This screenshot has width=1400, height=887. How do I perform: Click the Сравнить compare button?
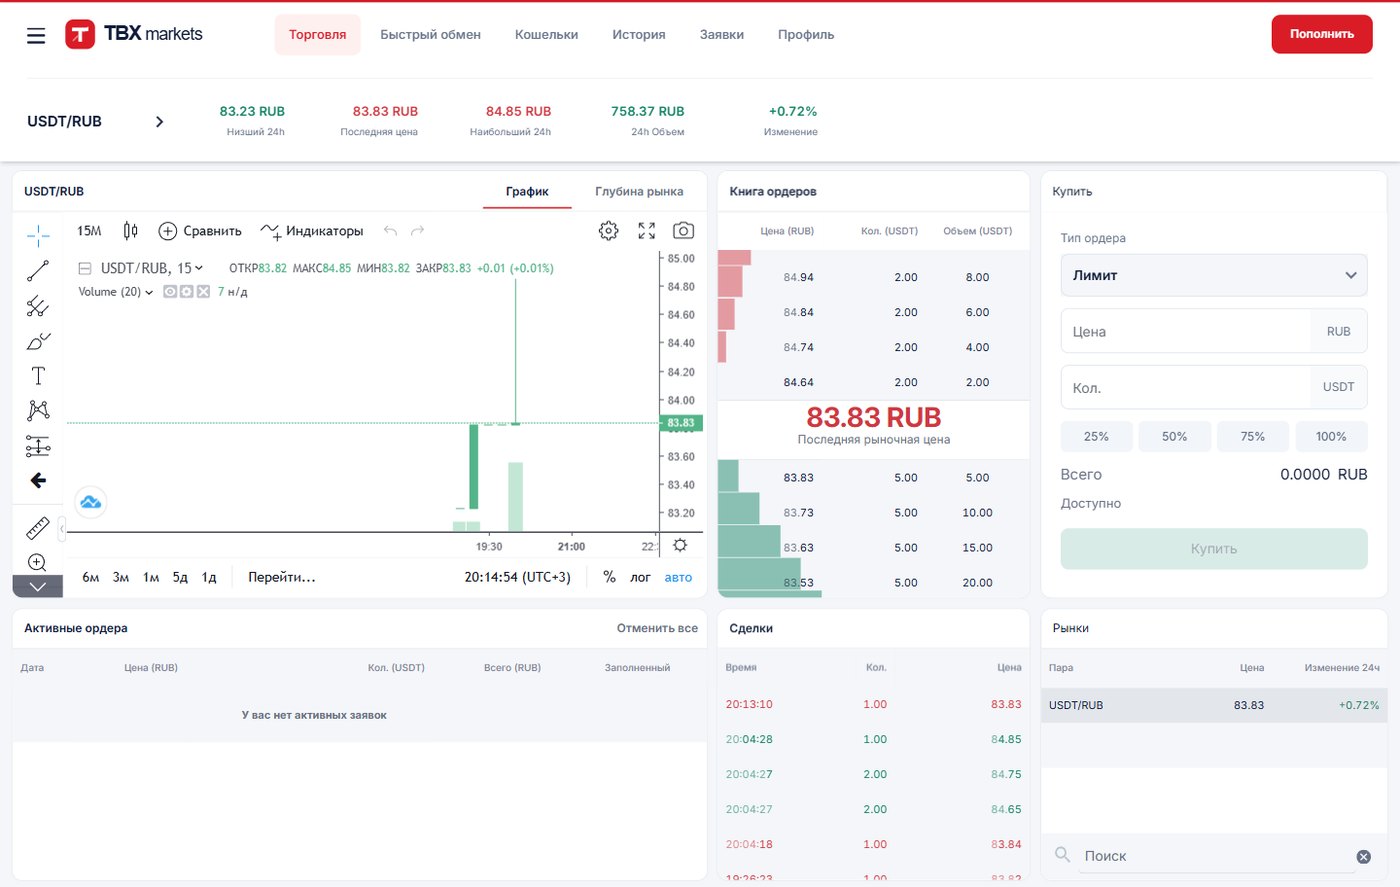click(200, 231)
